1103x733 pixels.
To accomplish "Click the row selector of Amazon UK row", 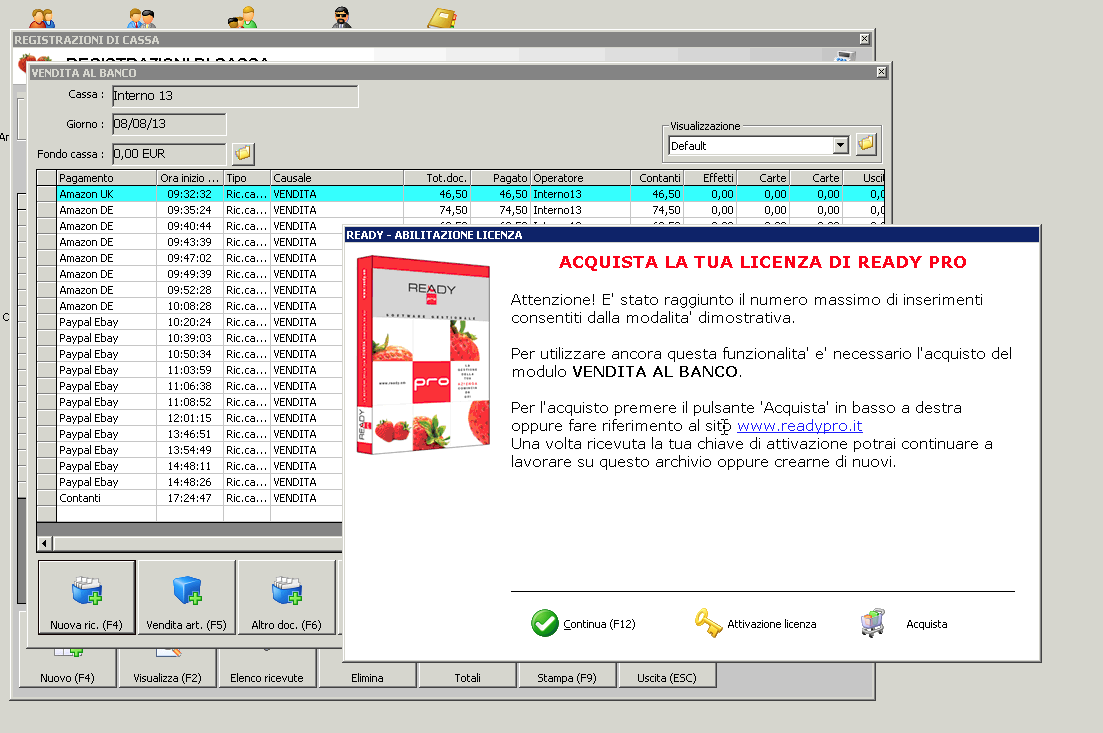I will click(46, 194).
